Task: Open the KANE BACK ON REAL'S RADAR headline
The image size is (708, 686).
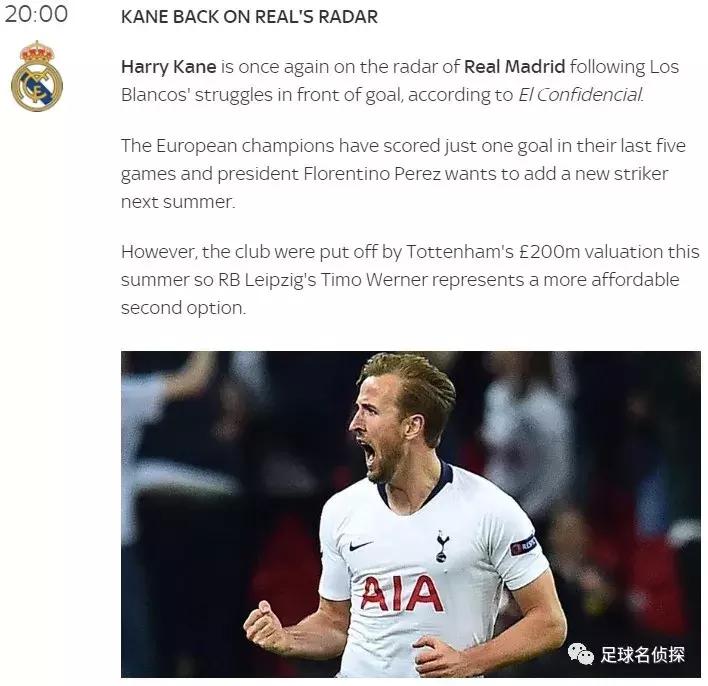Action: 249,17
